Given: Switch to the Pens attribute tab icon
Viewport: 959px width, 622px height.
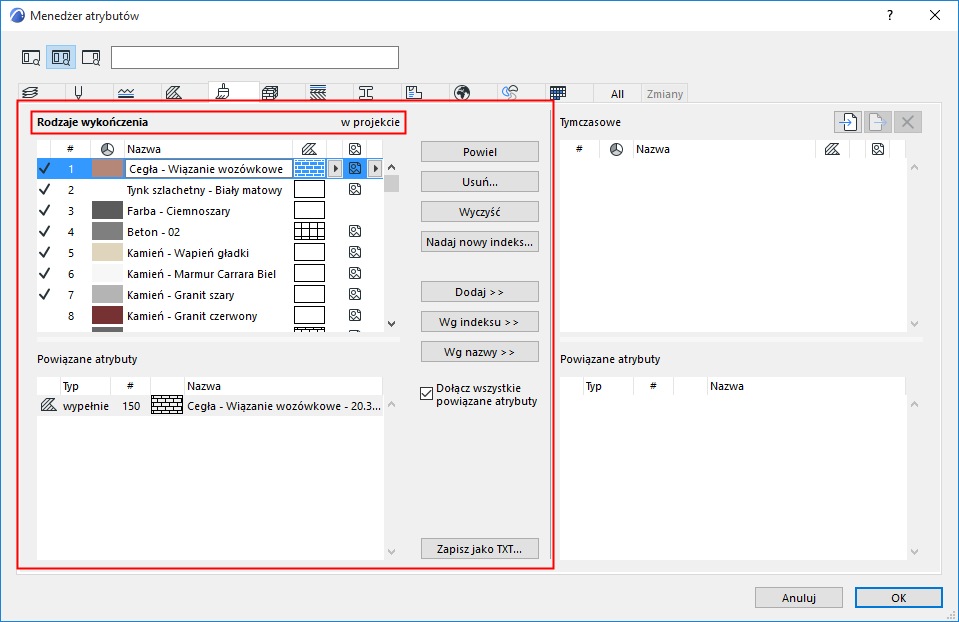Looking at the screenshot, I should tap(78, 92).
